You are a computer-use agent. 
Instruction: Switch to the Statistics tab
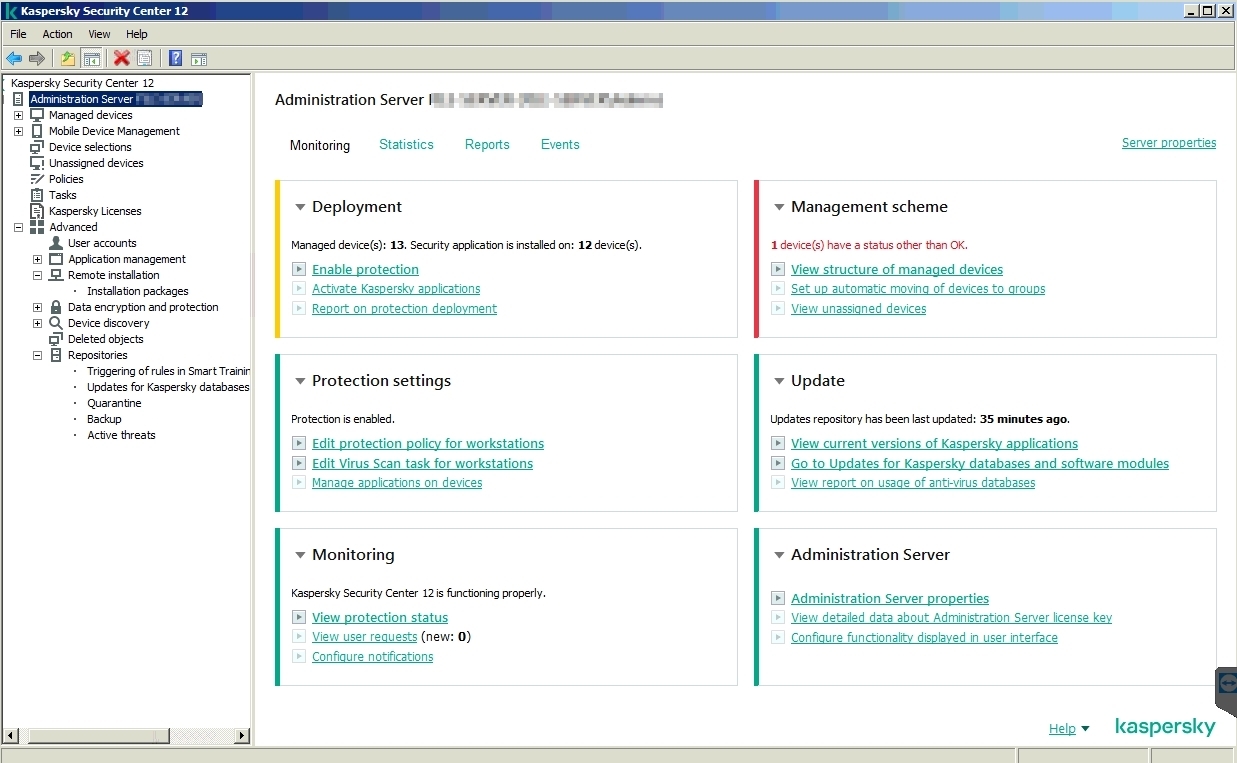[x=406, y=144]
